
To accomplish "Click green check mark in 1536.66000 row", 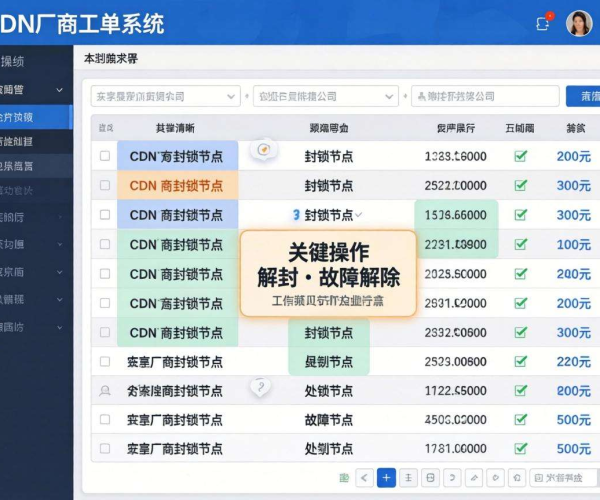I will 520,215.
